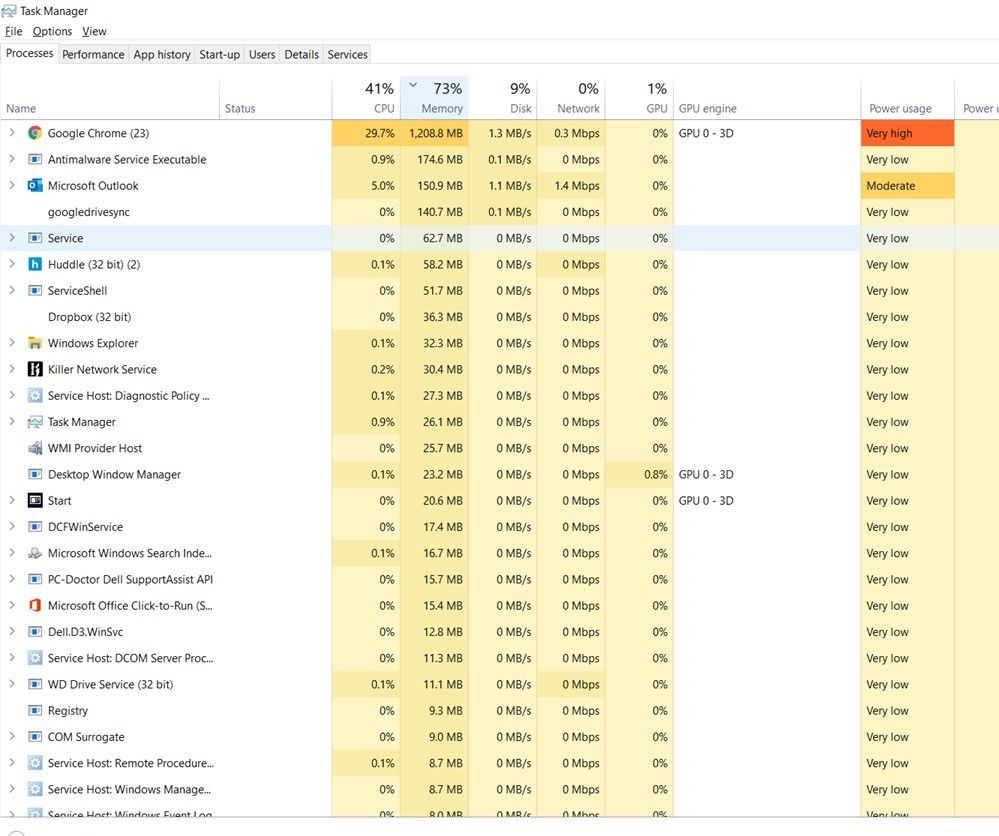Expand the Huddle (32 bit) (2) group
Screen dimensions: 999x836
[11, 264]
